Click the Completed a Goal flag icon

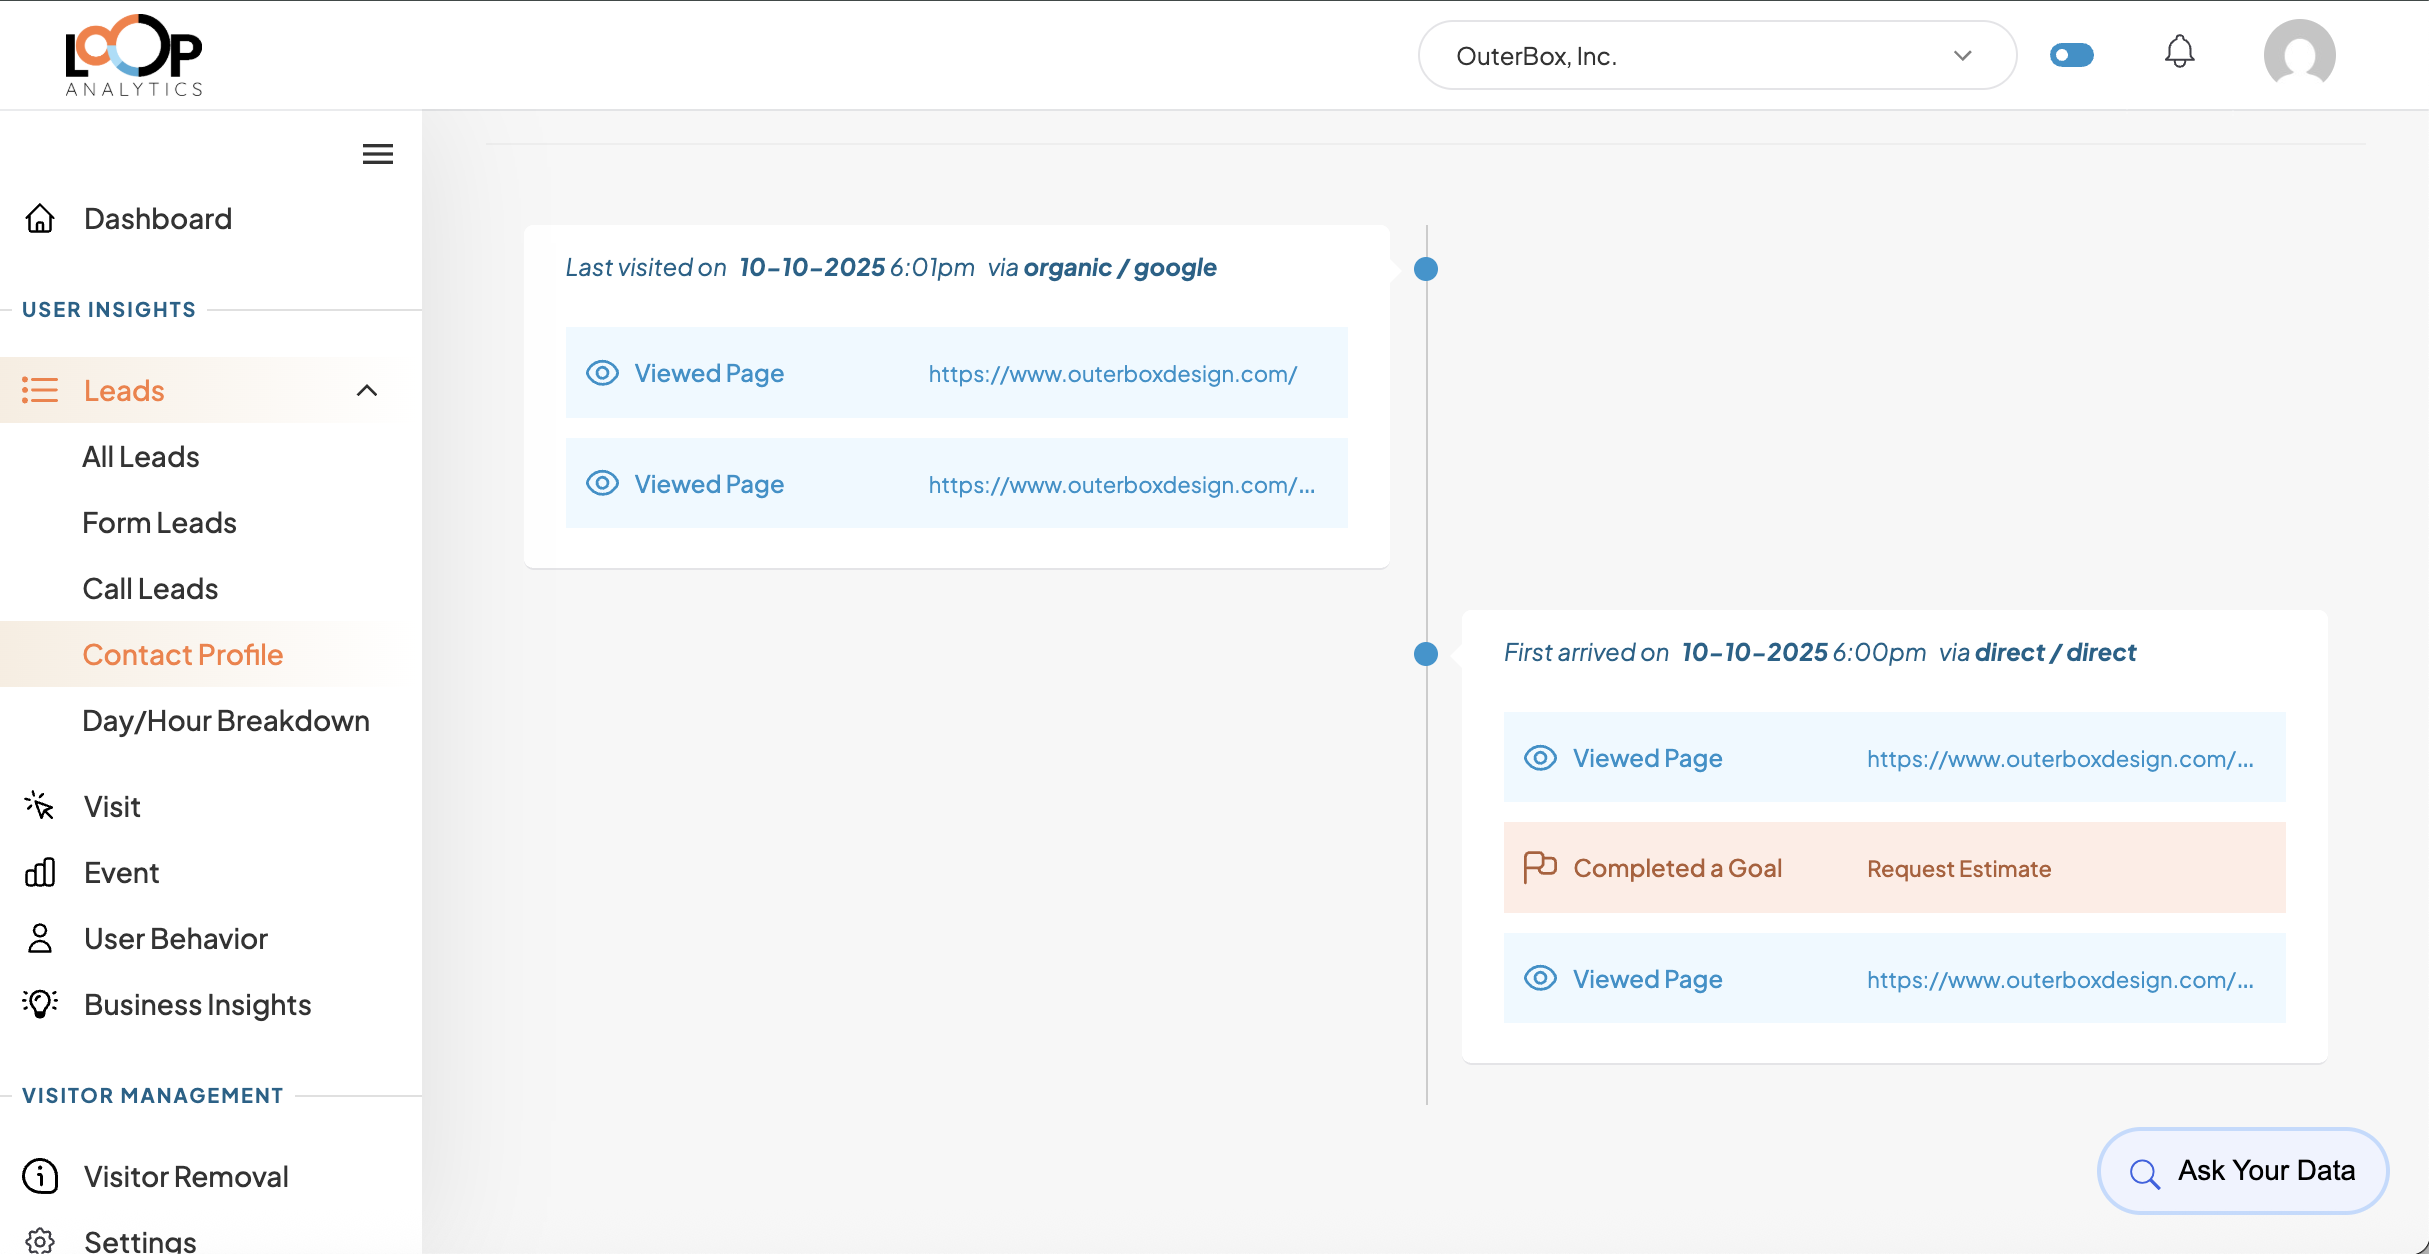(x=1540, y=867)
